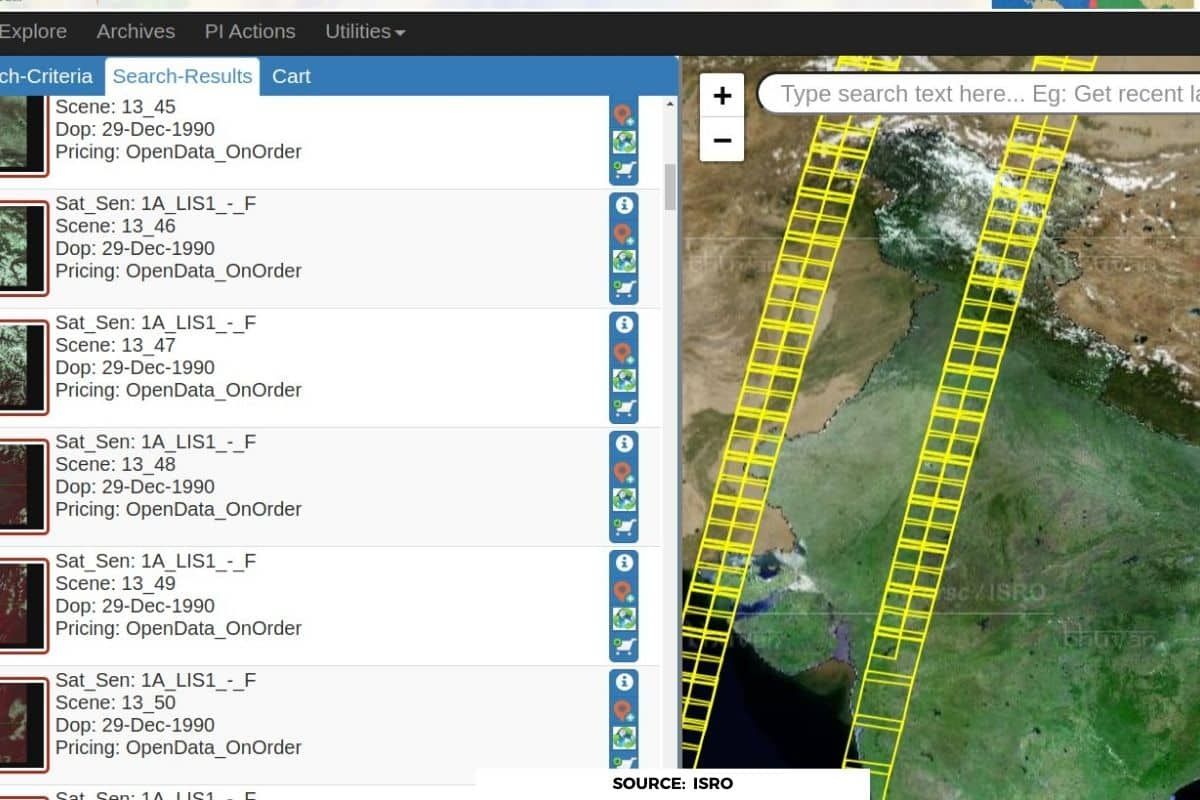
Task: Click the map marker icon for scene 13_47
Action: (x=624, y=353)
